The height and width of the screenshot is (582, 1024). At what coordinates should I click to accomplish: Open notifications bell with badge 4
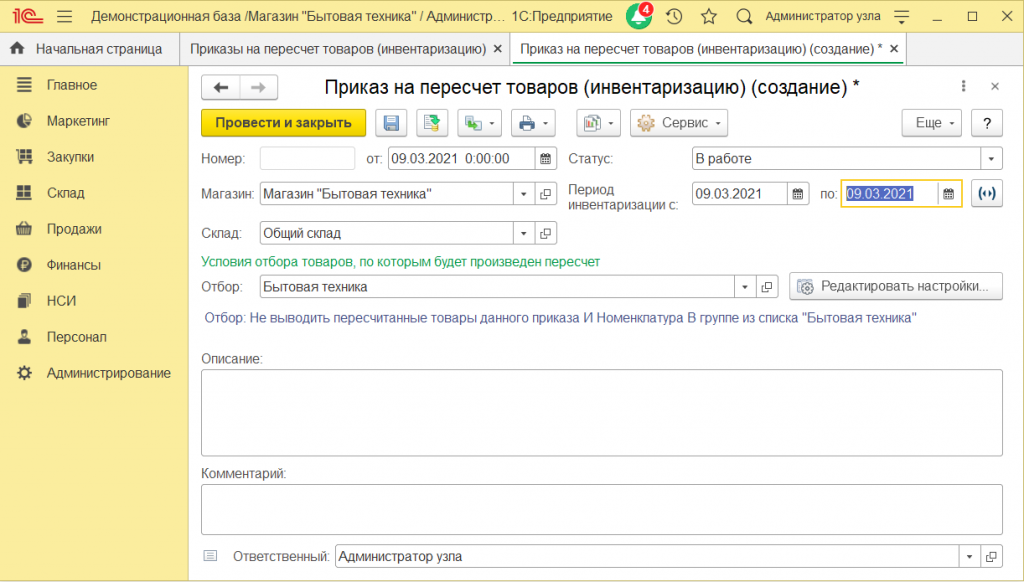(639, 16)
